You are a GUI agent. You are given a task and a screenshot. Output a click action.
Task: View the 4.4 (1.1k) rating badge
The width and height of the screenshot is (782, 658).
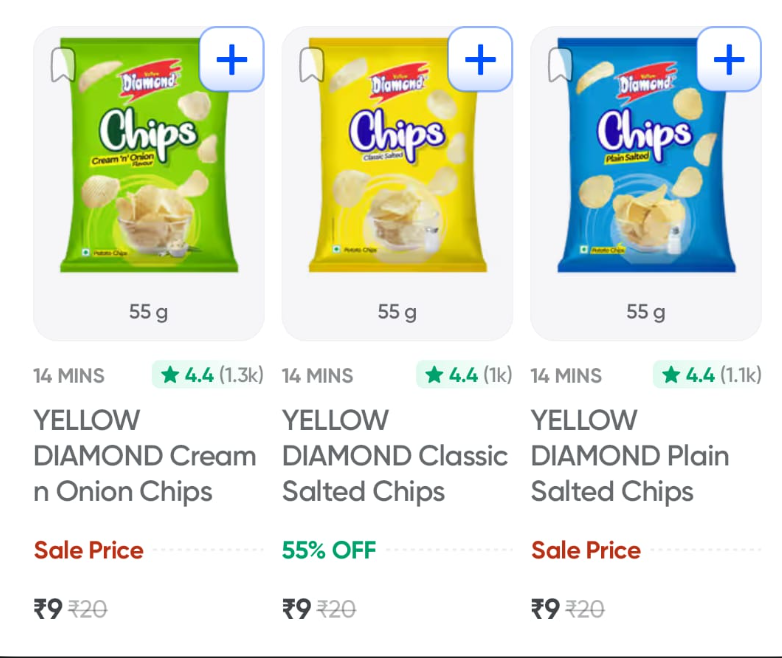pos(709,375)
